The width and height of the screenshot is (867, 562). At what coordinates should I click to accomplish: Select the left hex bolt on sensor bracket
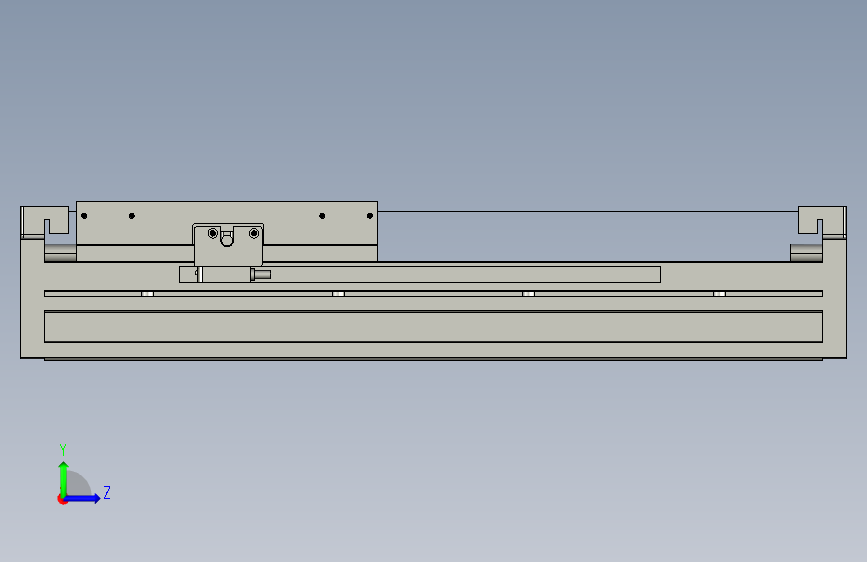pos(213,233)
